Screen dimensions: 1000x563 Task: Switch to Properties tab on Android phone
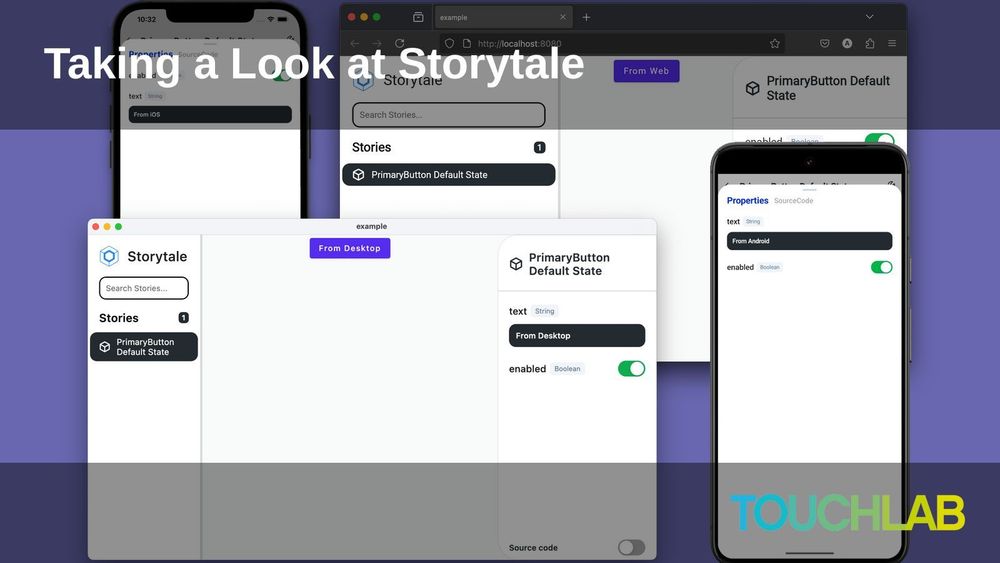click(x=747, y=200)
